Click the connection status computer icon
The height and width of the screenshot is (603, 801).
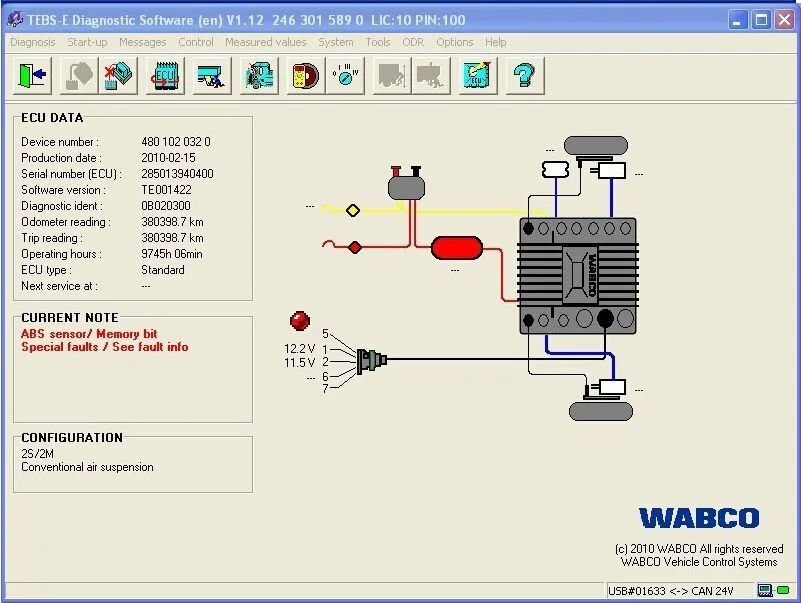[765, 591]
